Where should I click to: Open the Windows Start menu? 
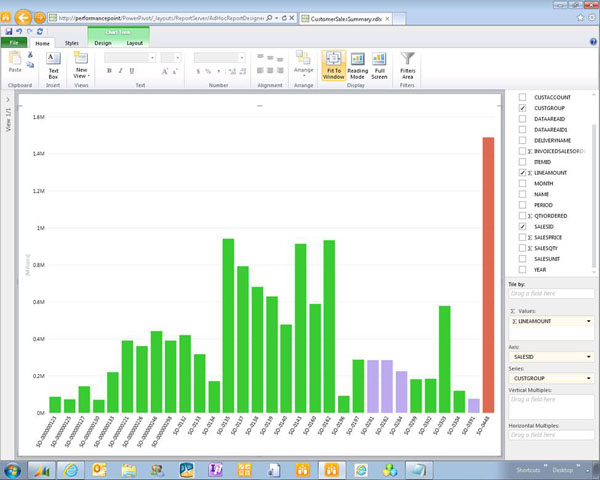pyautogui.click(x=12, y=470)
